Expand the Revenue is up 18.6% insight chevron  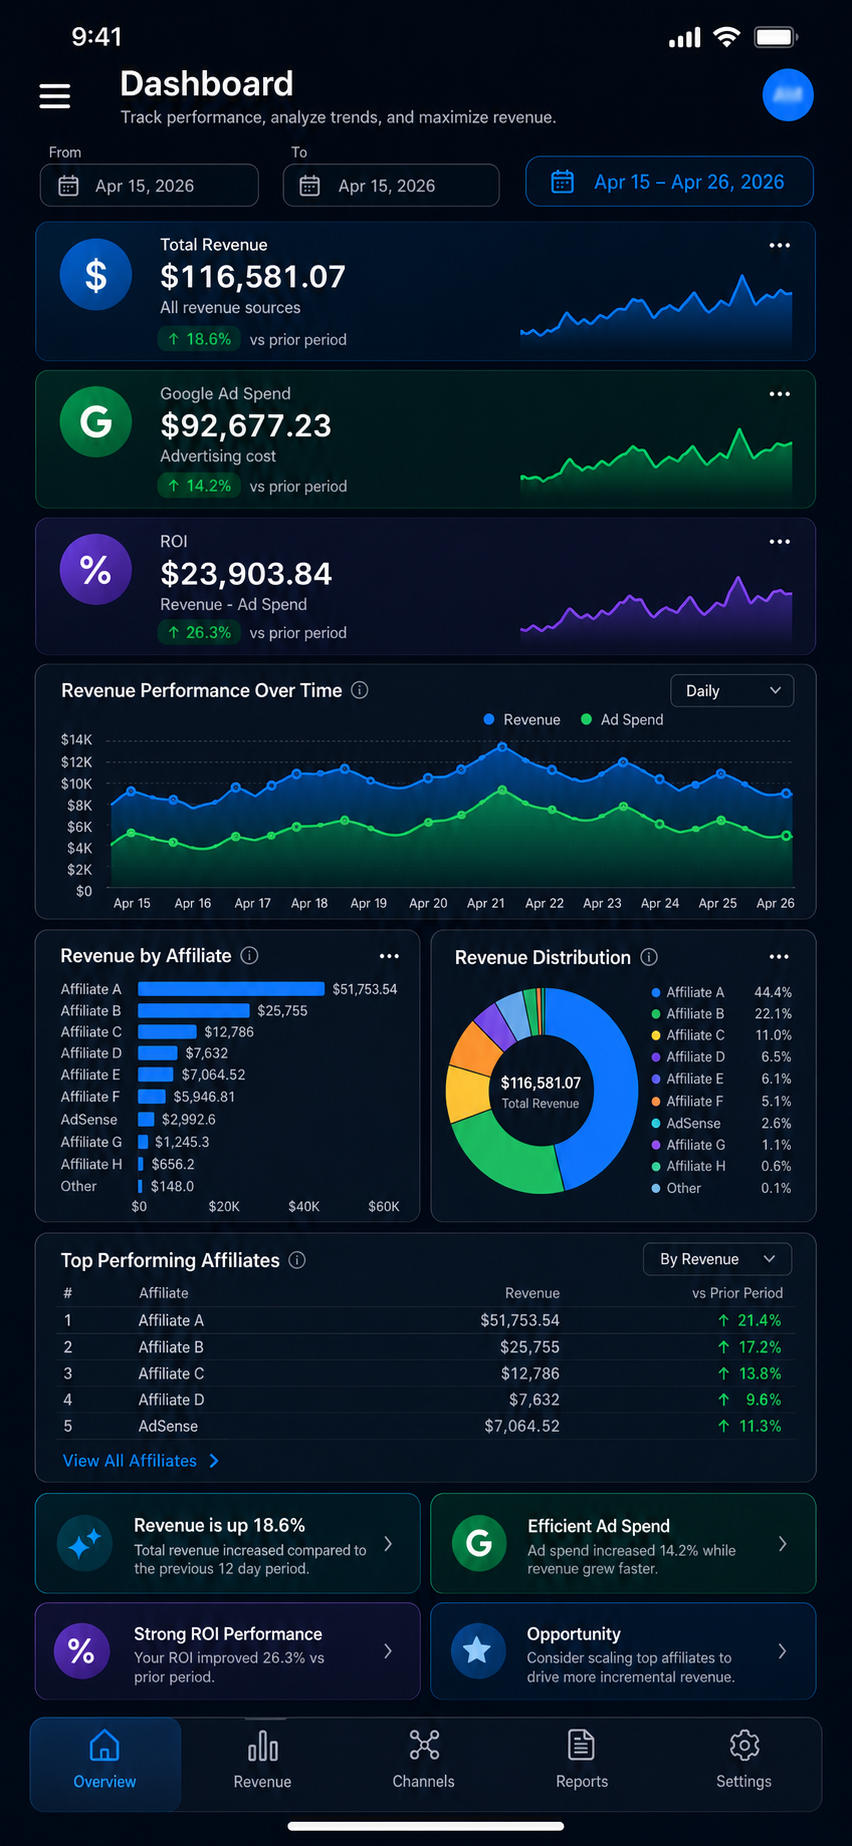pyautogui.click(x=388, y=1543)
